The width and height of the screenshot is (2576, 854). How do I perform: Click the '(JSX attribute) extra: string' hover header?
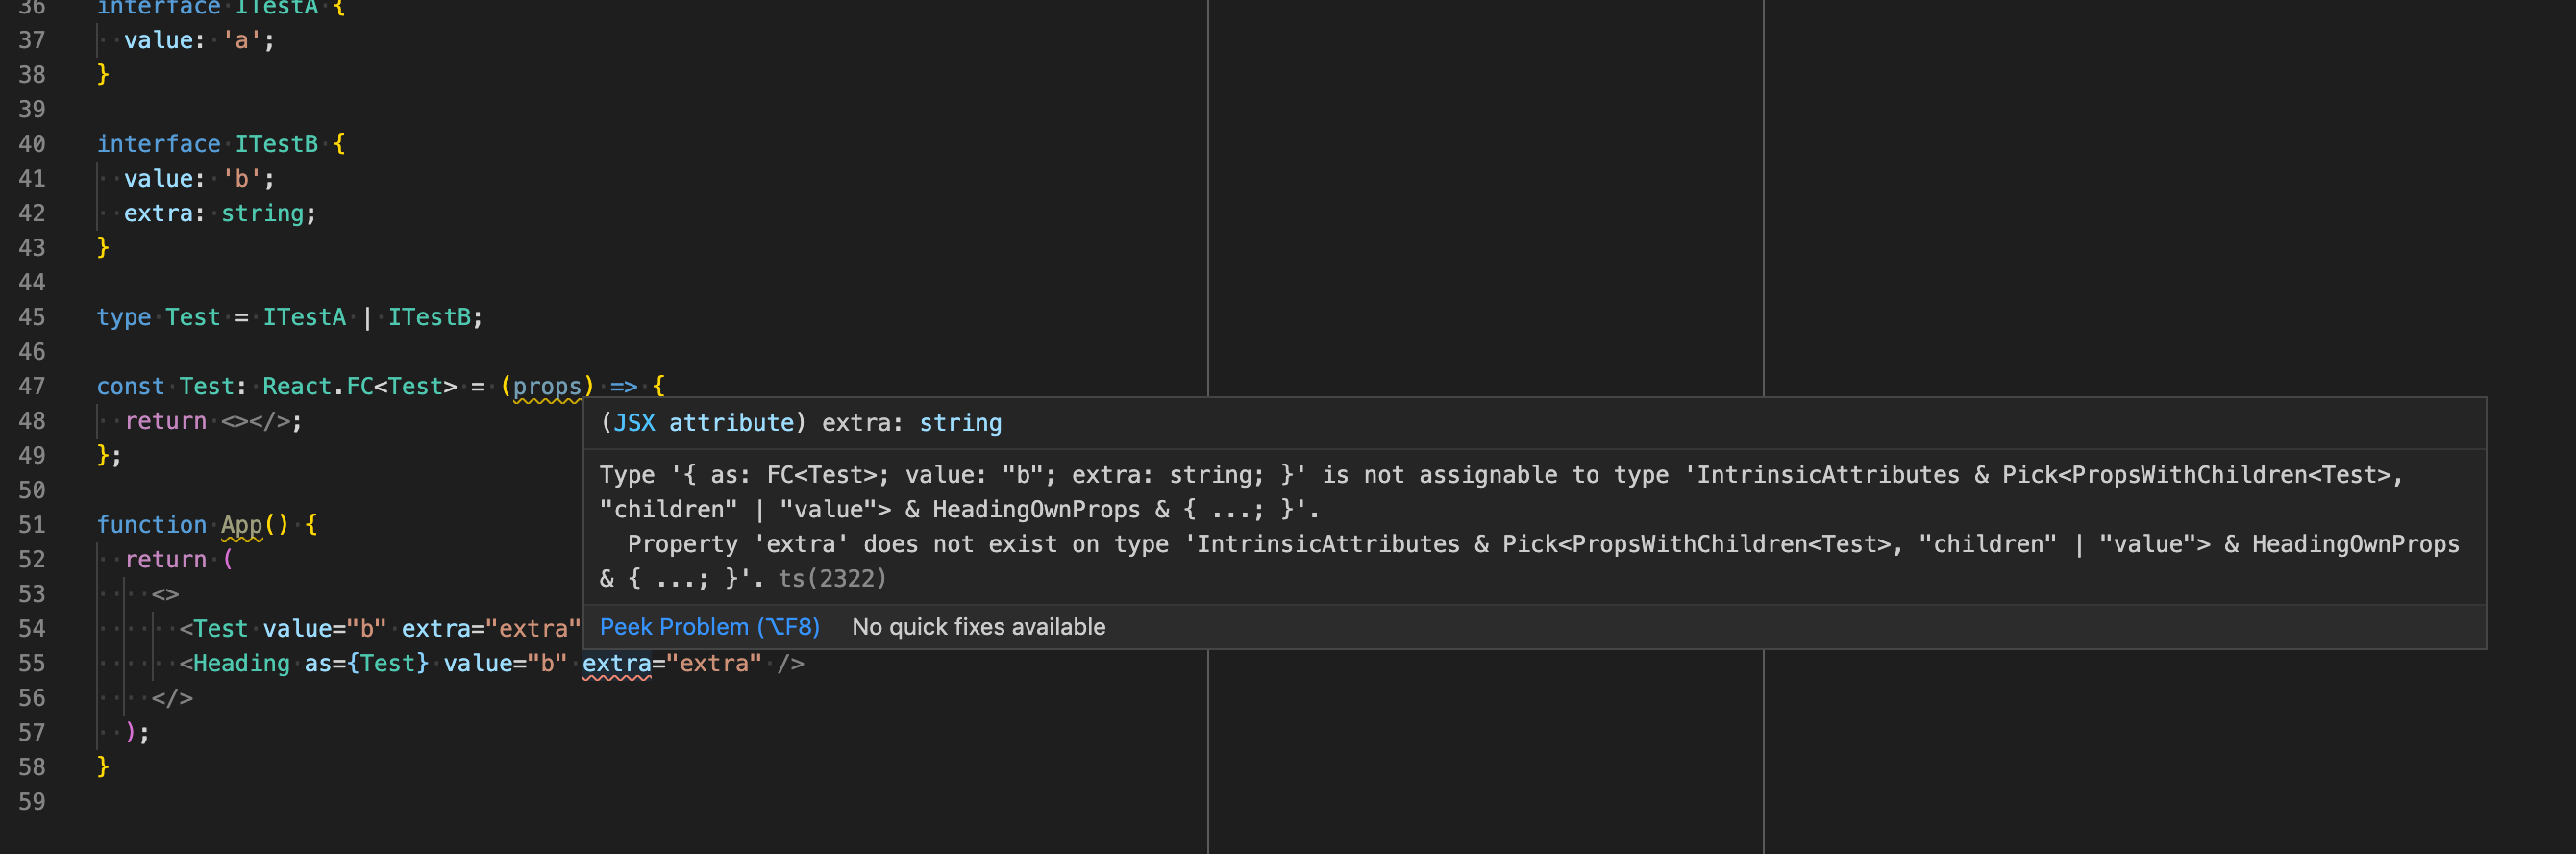801,423
